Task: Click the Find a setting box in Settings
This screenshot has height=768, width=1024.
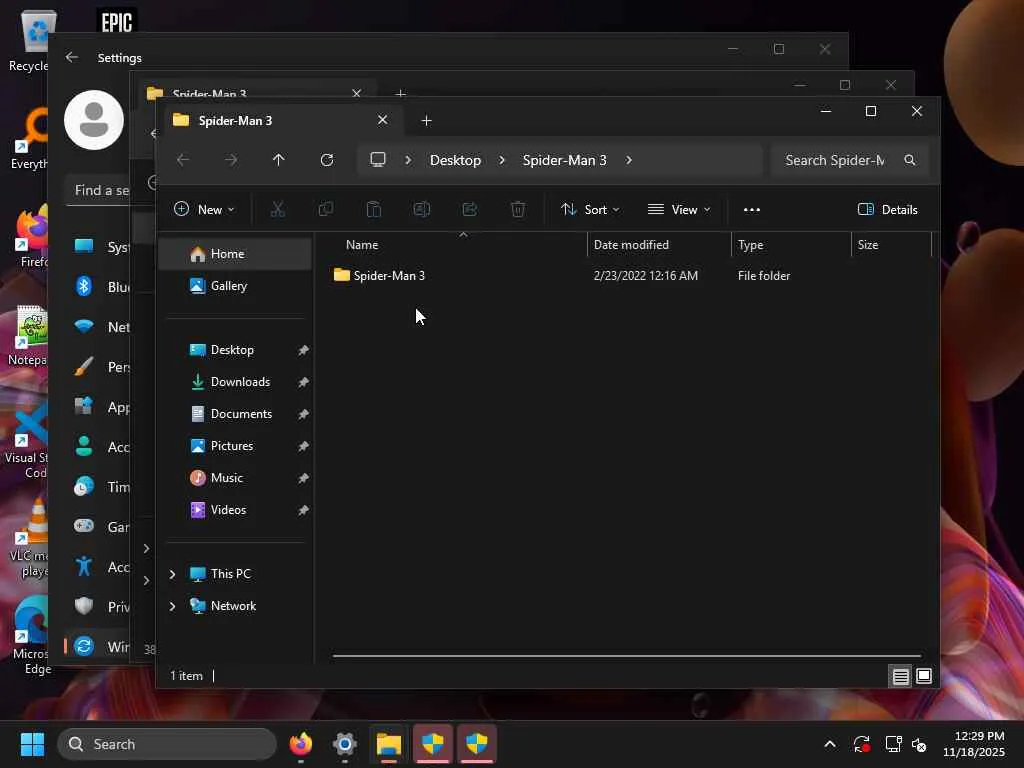Action: (x=101, y=190)
